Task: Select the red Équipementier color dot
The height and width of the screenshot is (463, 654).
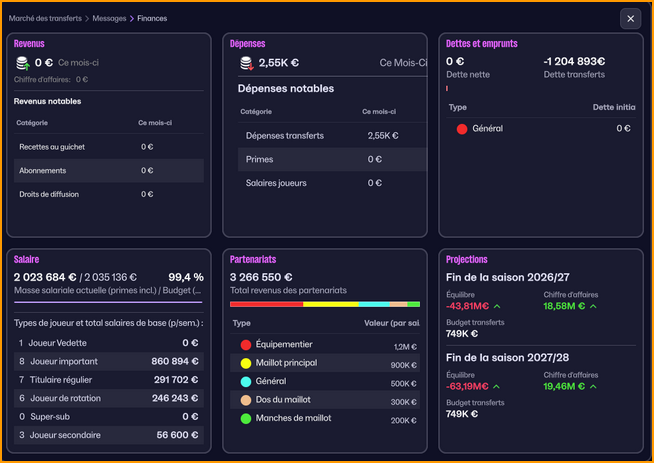Action: pyautogui.click(x=246, y=345)
